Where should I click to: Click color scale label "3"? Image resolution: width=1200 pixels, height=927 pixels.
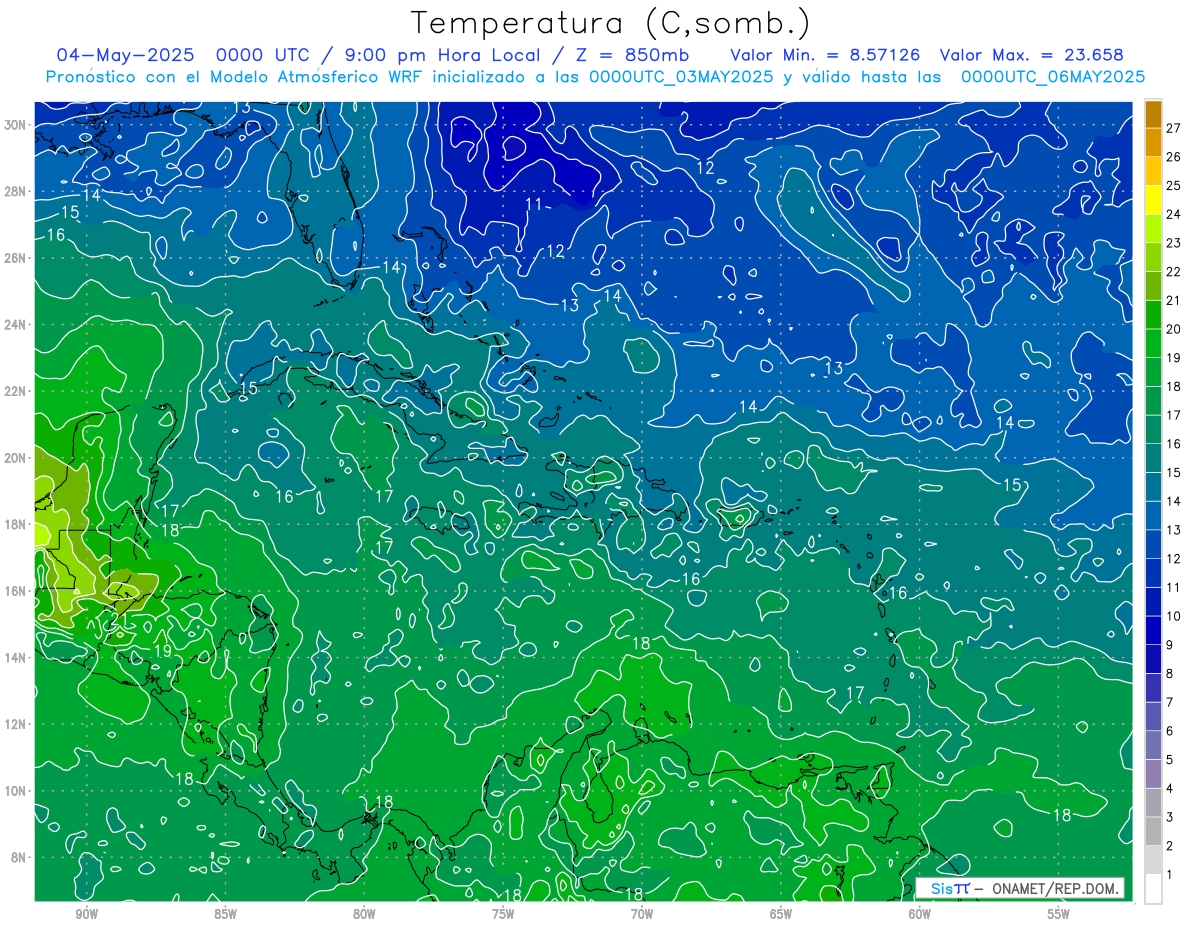coord(1170,818)
